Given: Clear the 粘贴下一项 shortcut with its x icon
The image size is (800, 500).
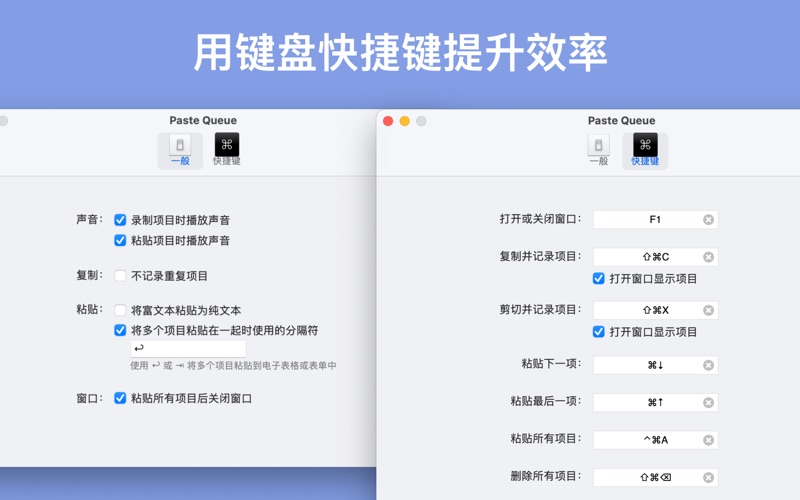Looking at the screenshot, I should click(x=708, y=365).
